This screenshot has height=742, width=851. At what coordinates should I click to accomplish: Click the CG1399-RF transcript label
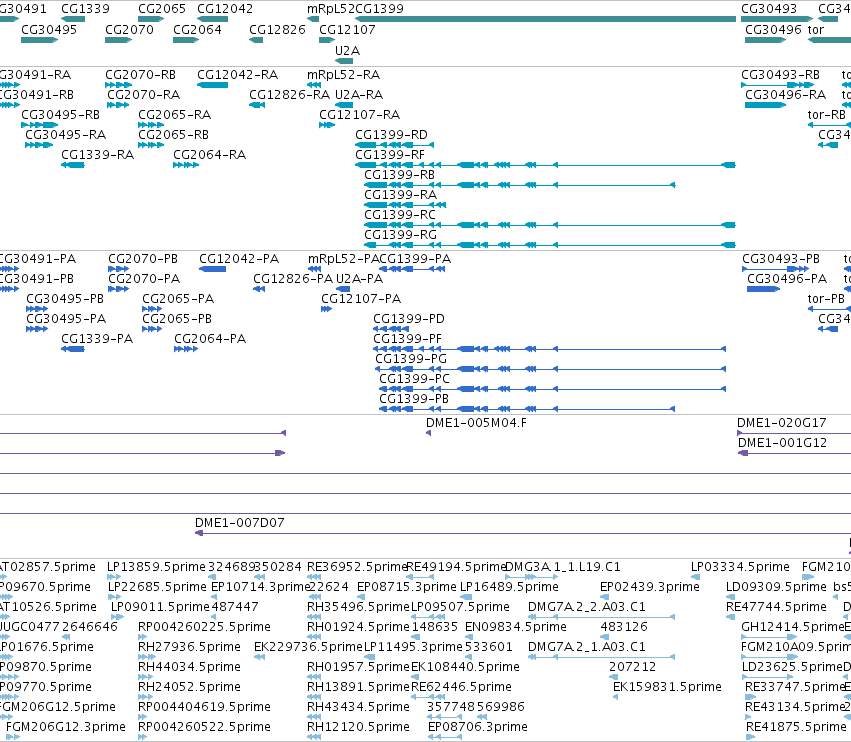pyautogui.click(x=390, y=155)
